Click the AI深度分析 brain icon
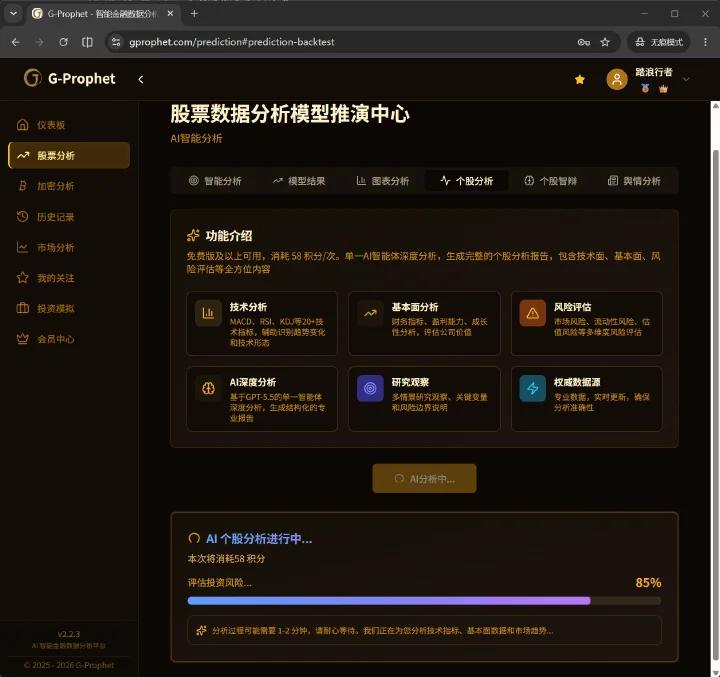The height and width of the screenshot is (677, 720). [x=208, y=389]
